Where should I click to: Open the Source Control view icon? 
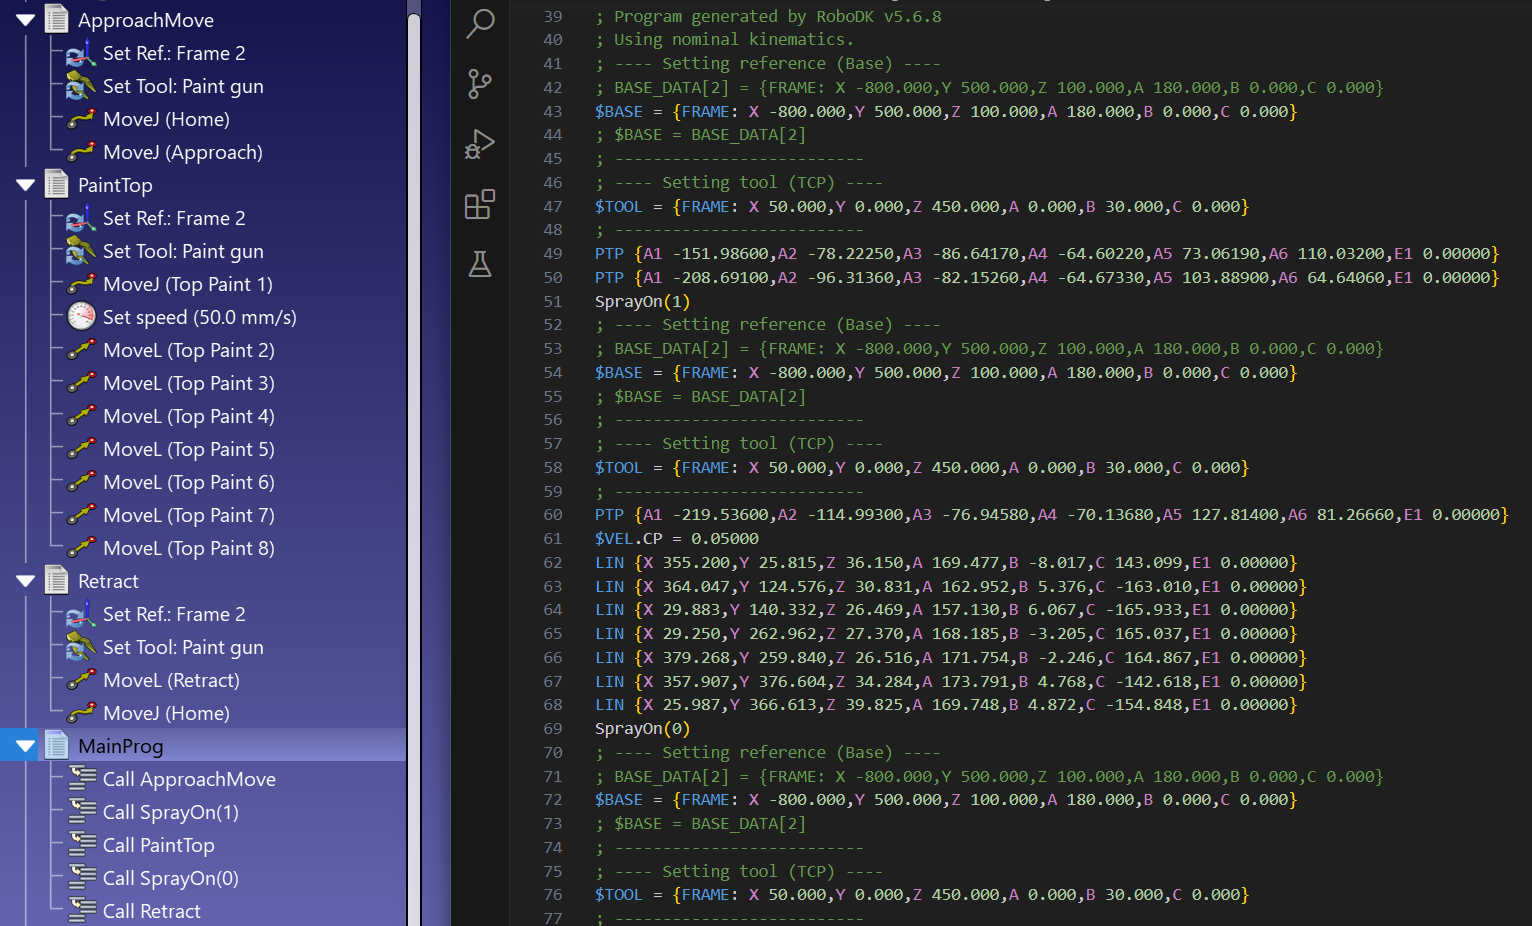[480, 84]
